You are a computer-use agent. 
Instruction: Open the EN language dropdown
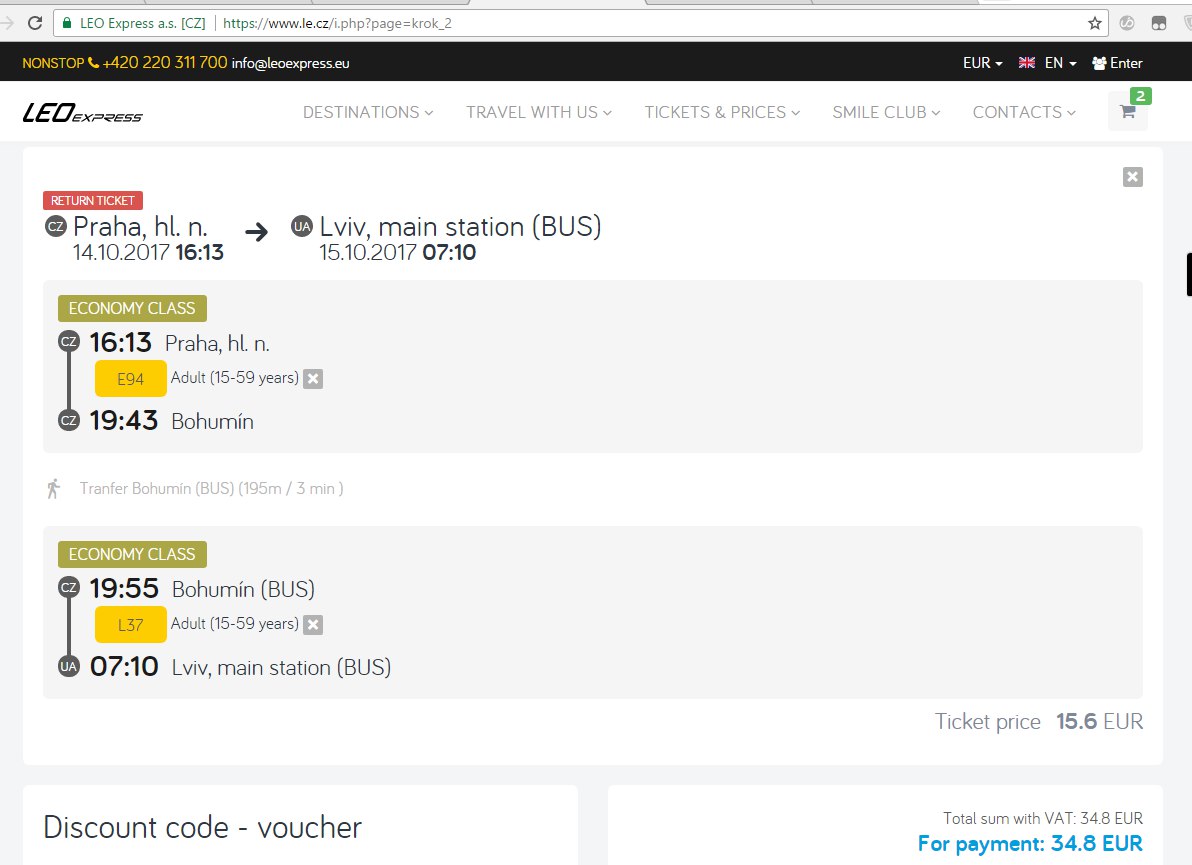pyautogui.click(x=1060, y=63)
